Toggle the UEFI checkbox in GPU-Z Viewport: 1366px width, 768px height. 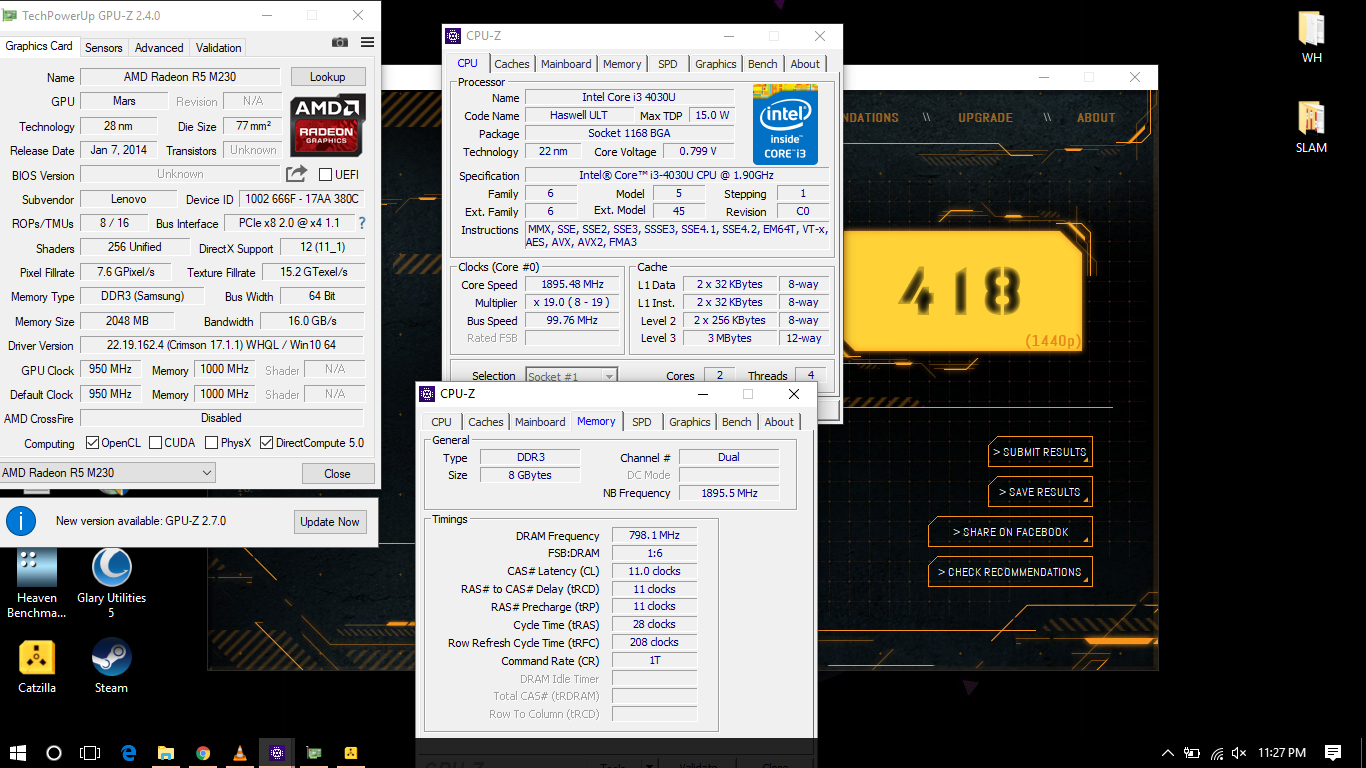click(x=325, y=175)
